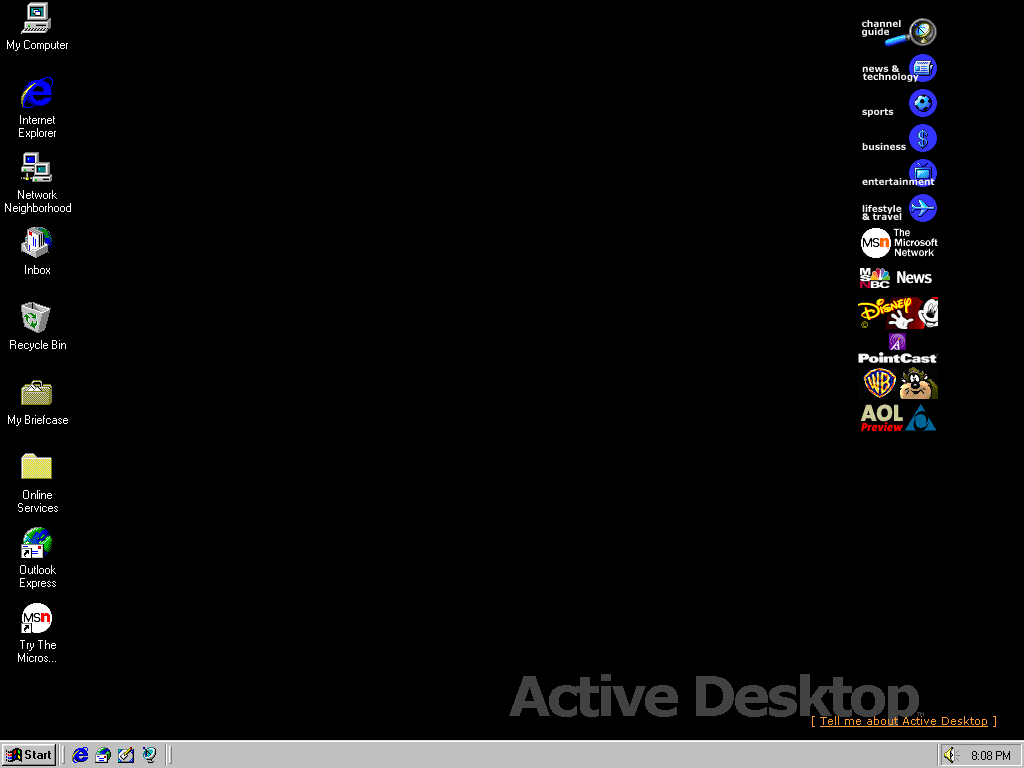Open the Warner Bros channel
The image size is (1024, 768).
pos(899,383)
